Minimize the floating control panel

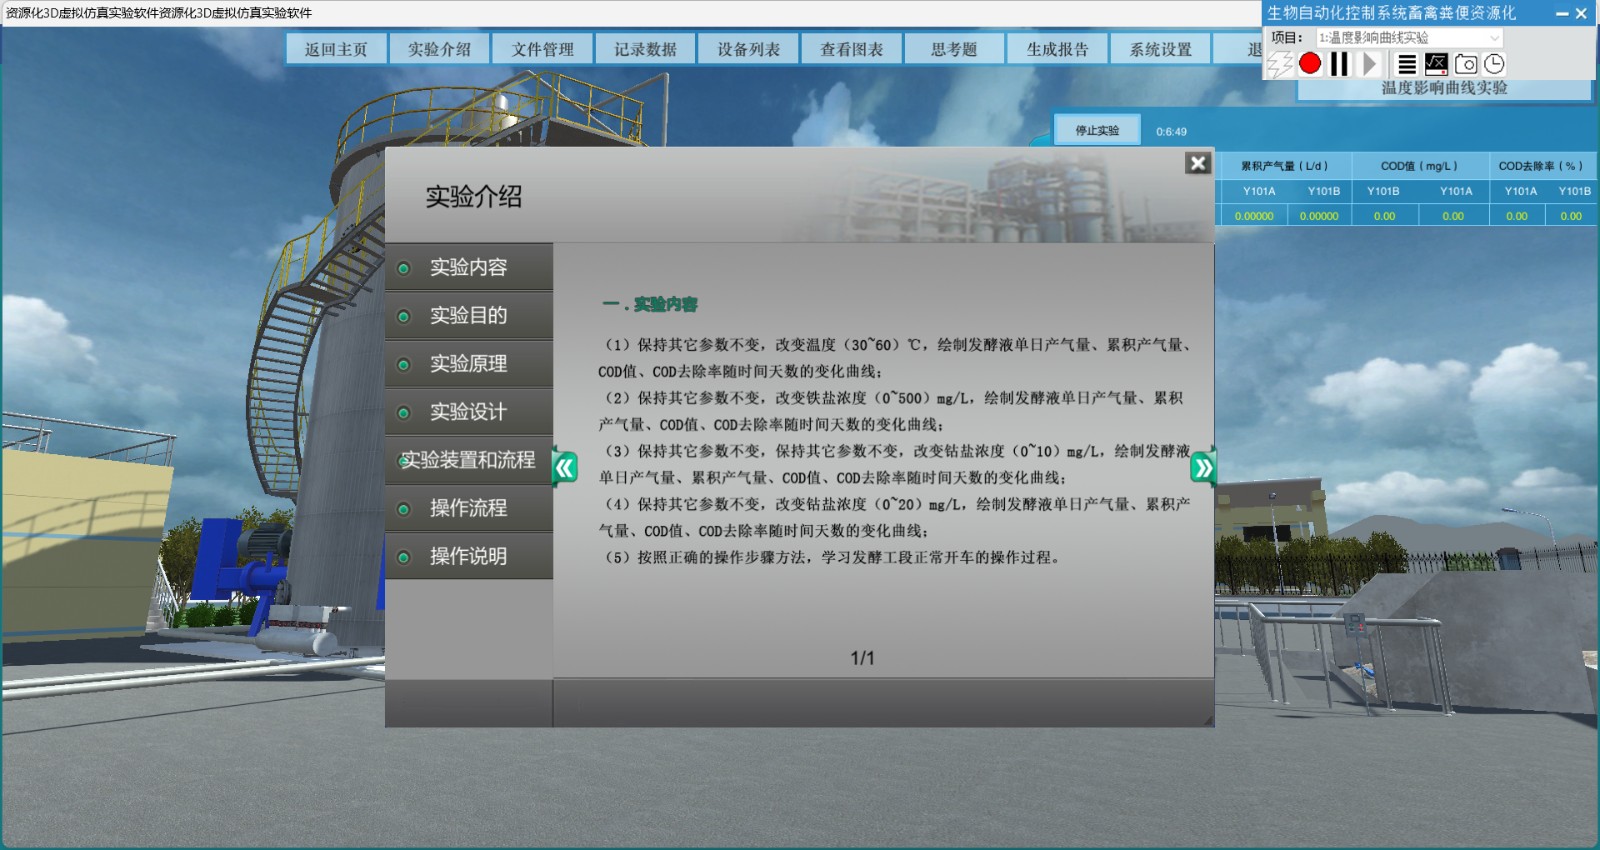pyautogui.click(x=1561, y=14)
